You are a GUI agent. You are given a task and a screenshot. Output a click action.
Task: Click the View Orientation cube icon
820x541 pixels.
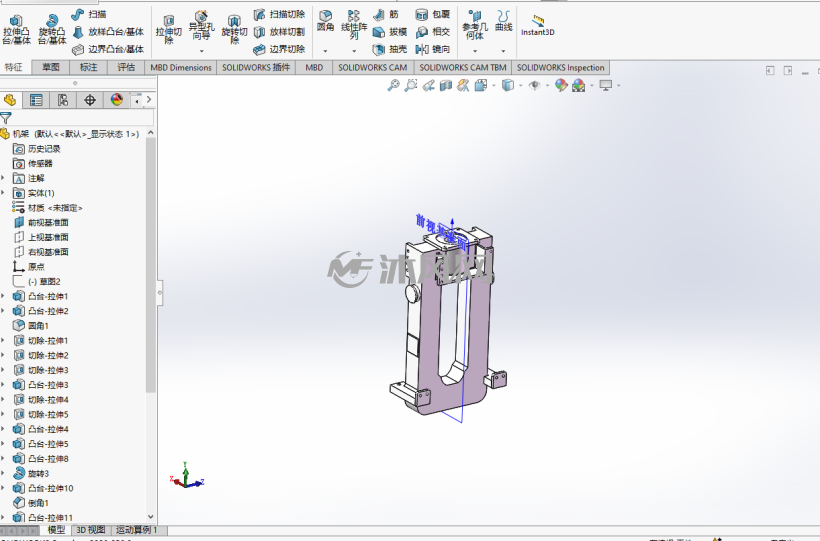click(481, 85)
